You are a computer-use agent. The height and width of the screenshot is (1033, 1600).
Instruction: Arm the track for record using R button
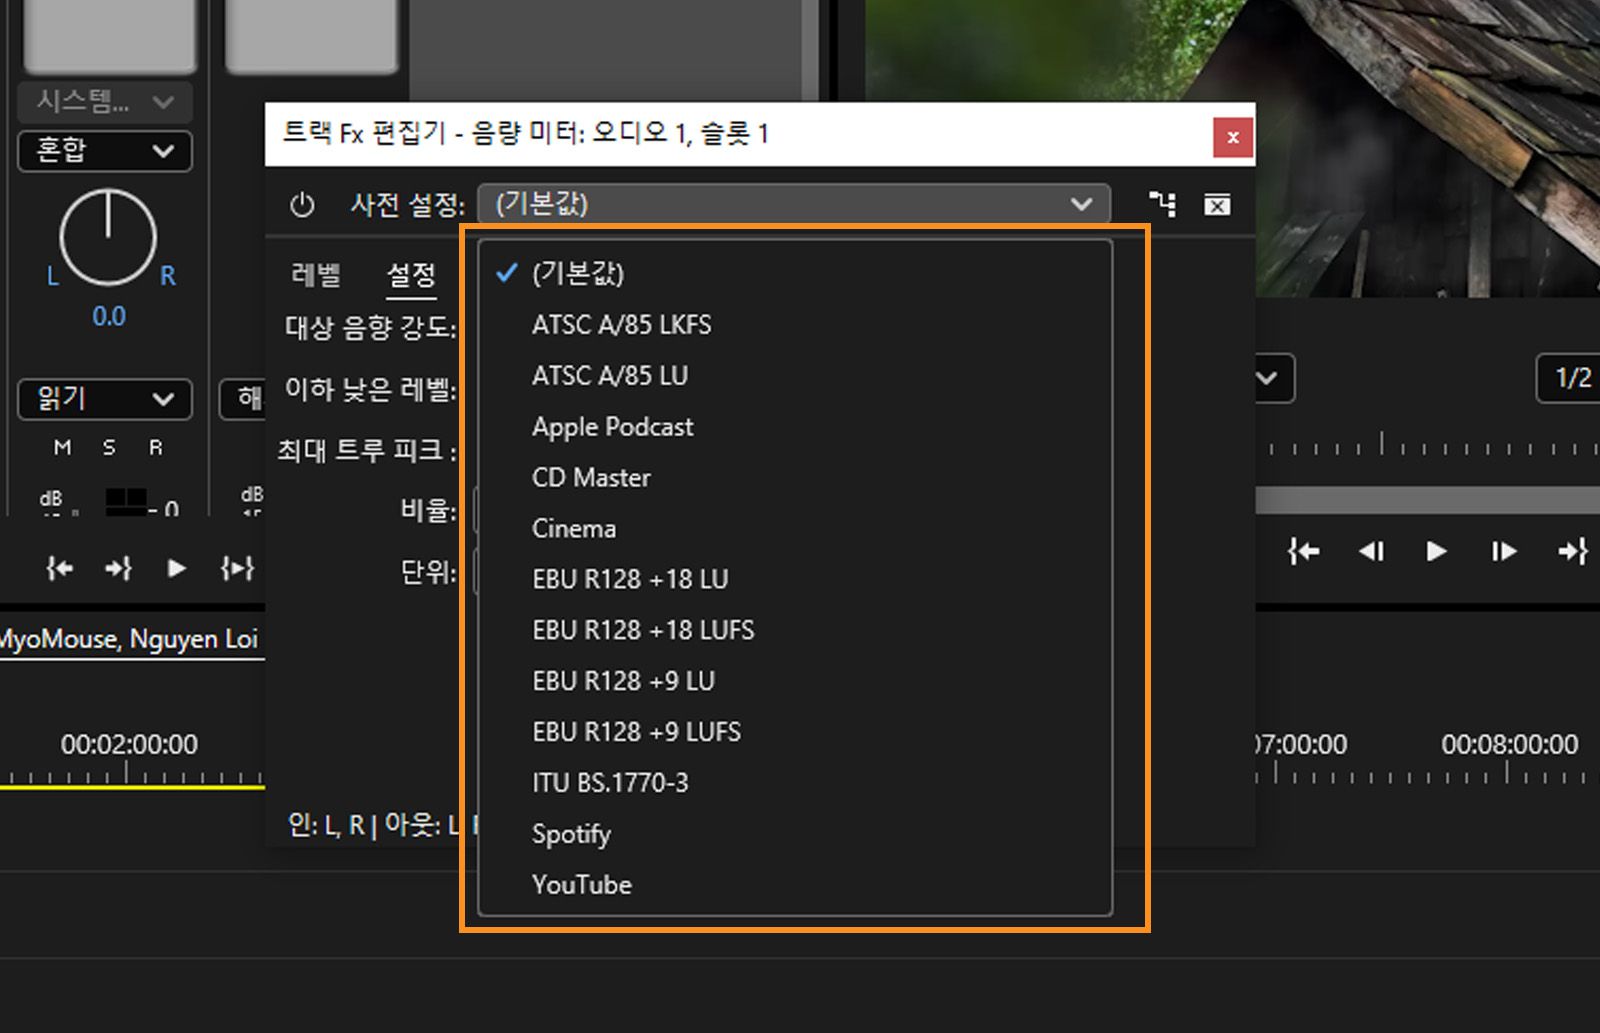[155, 448]
